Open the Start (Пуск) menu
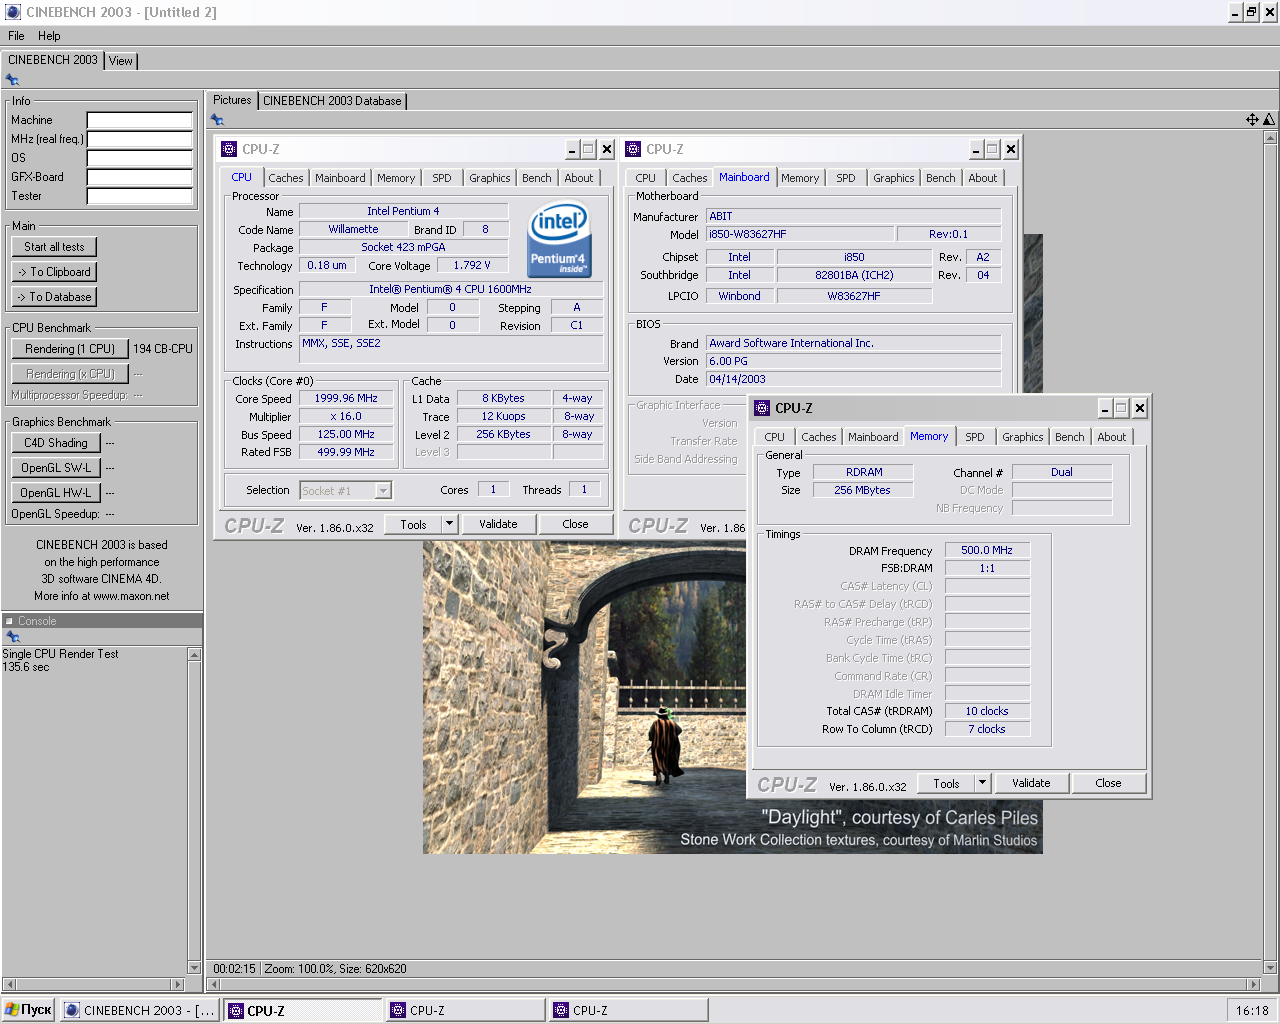 pyautogui.click(x=29, y=1010)
